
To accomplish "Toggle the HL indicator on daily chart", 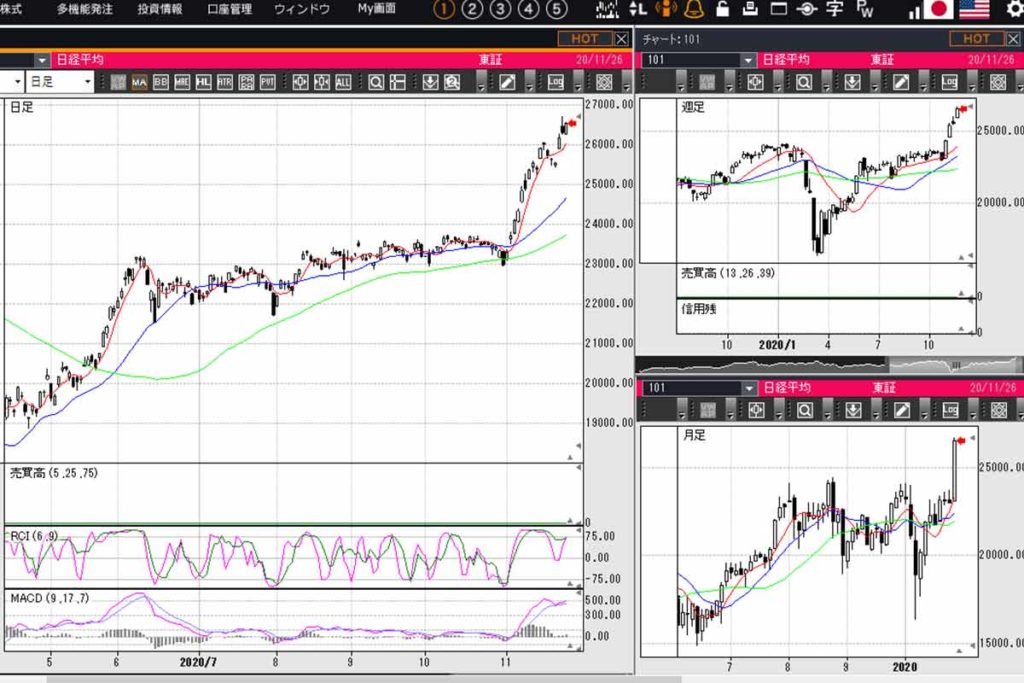I will 204,82.
